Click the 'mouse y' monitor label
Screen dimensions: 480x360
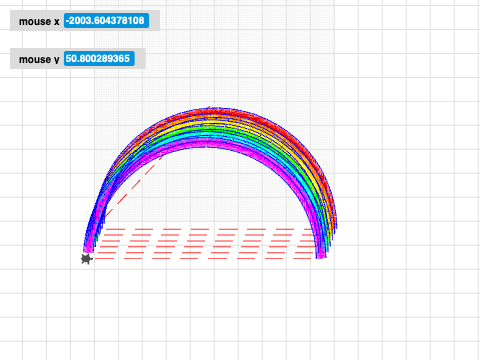pos(39,59)
